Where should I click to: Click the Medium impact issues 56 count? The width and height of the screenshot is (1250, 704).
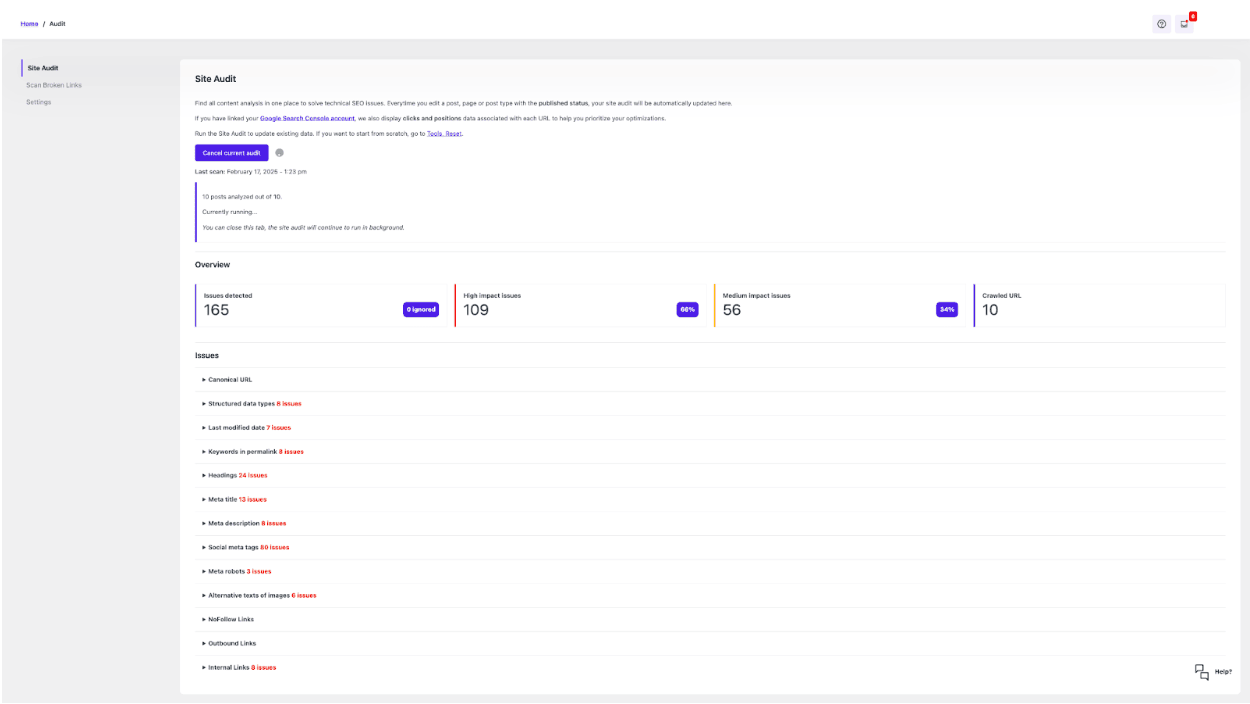(x=732, y=310)
